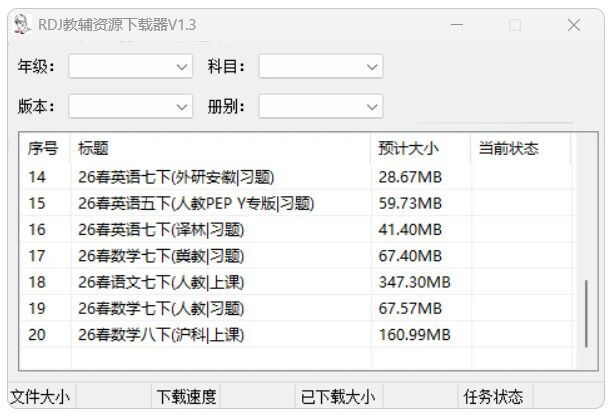Click serial number 16

pos(37,230)
